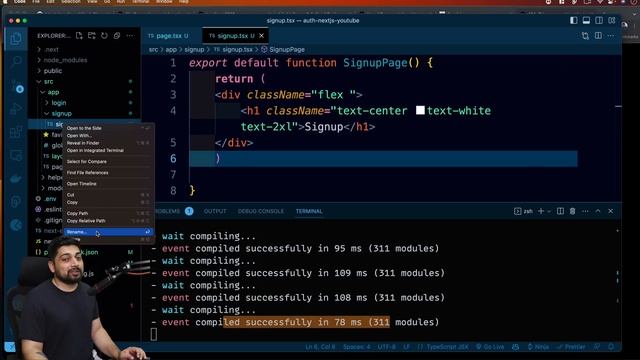Screen dimensions: 640x360
Task: Open changes icon in editor toolbar
Action: 585,36
